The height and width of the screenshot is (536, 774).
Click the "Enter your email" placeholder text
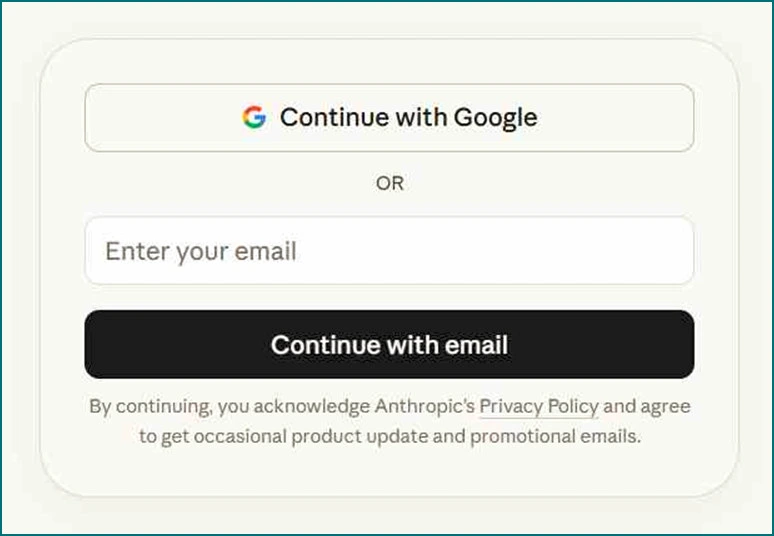point(201,250)
